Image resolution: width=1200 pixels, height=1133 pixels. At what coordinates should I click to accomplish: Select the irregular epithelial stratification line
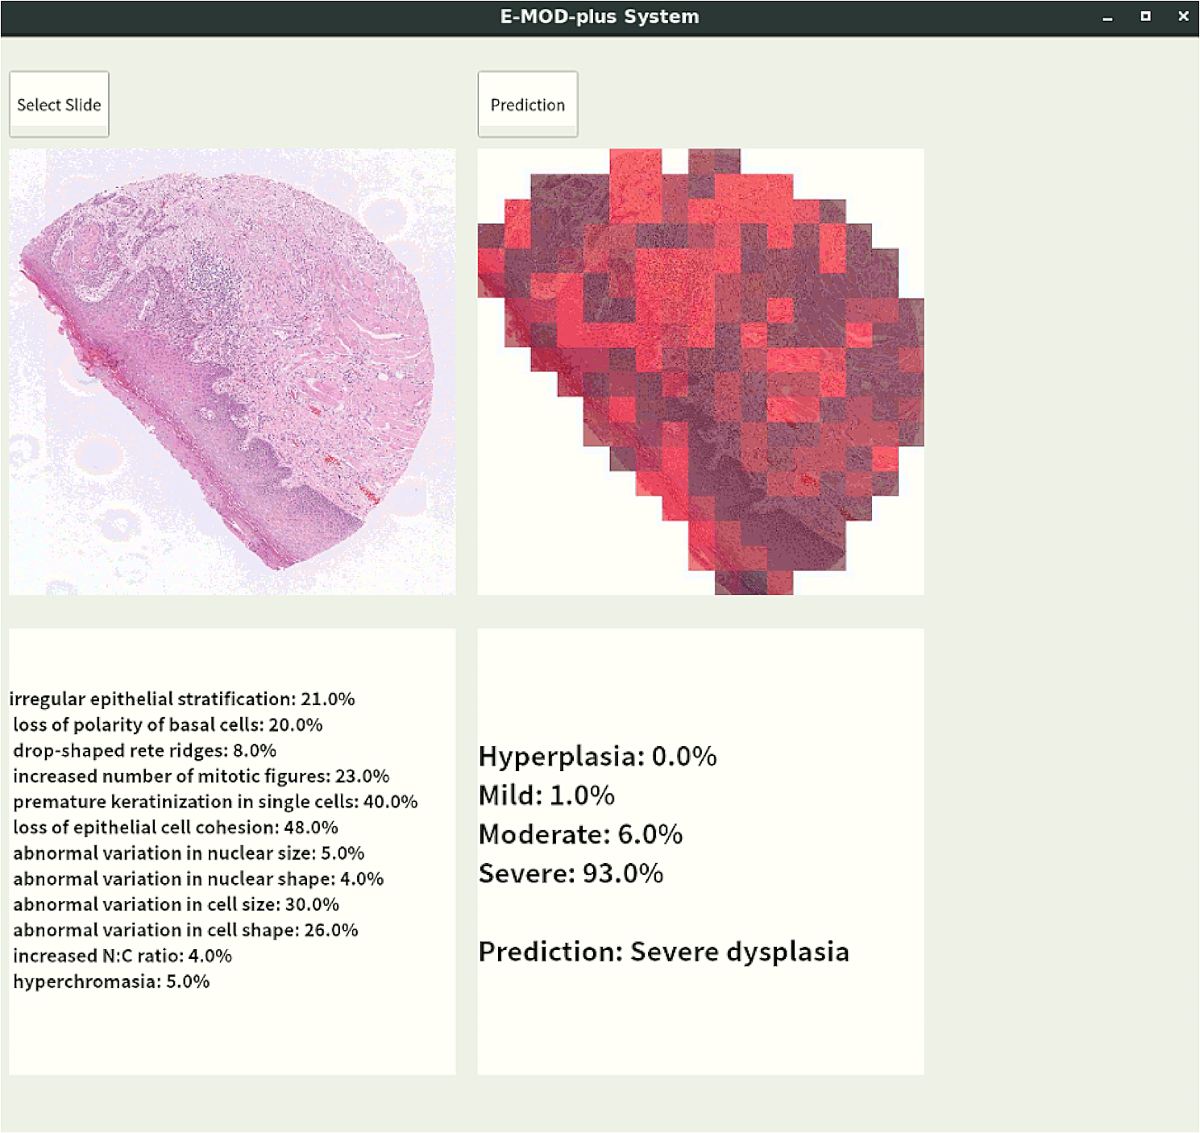[x=183, y=699]
